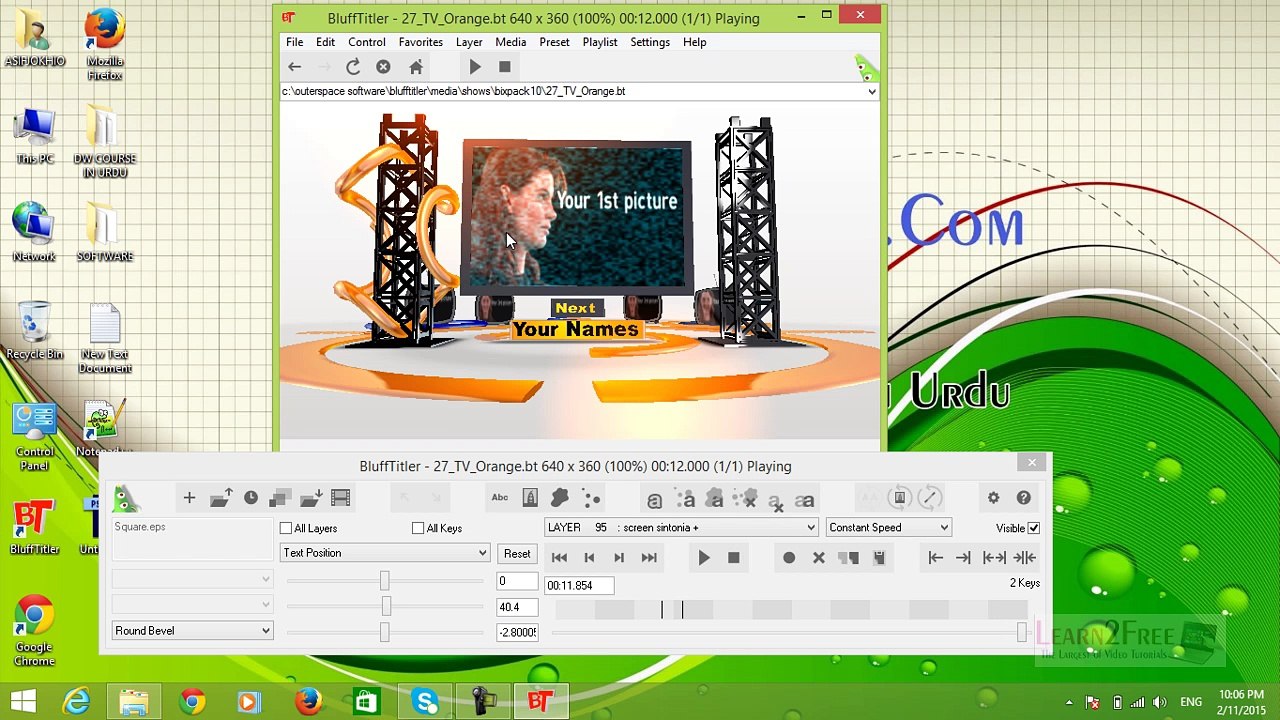The height and width of the screenshot is (720, 1280).
Task: Click the strikethrough 'a' with x icon
Action: pyautogui.click(x=775, y=499)
